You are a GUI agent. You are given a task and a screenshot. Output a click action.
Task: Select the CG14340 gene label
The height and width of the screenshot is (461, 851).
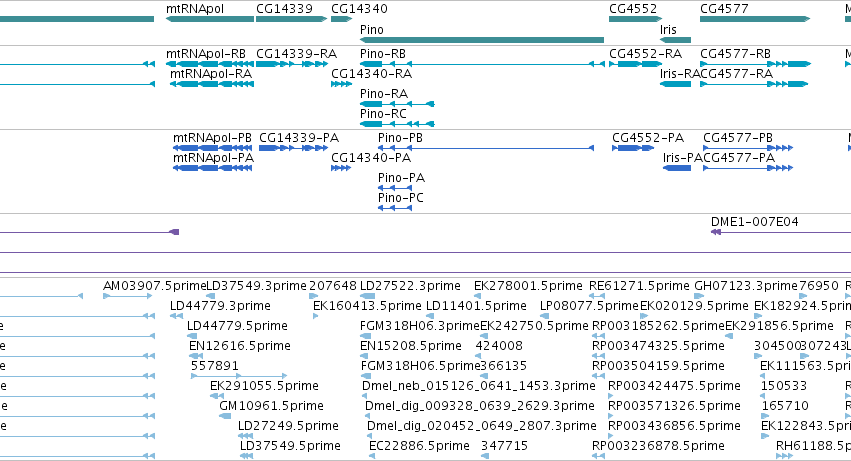[359, 9]
